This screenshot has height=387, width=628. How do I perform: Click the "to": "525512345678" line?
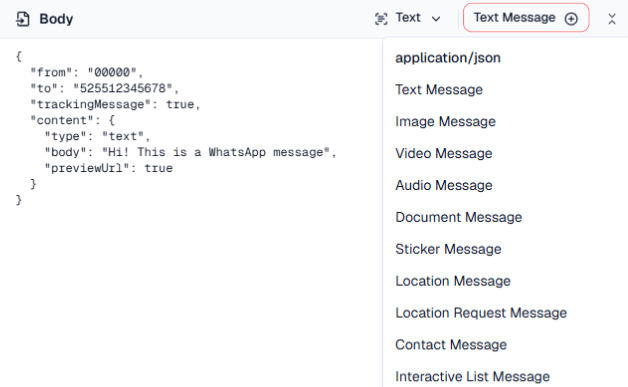[105, 88]
